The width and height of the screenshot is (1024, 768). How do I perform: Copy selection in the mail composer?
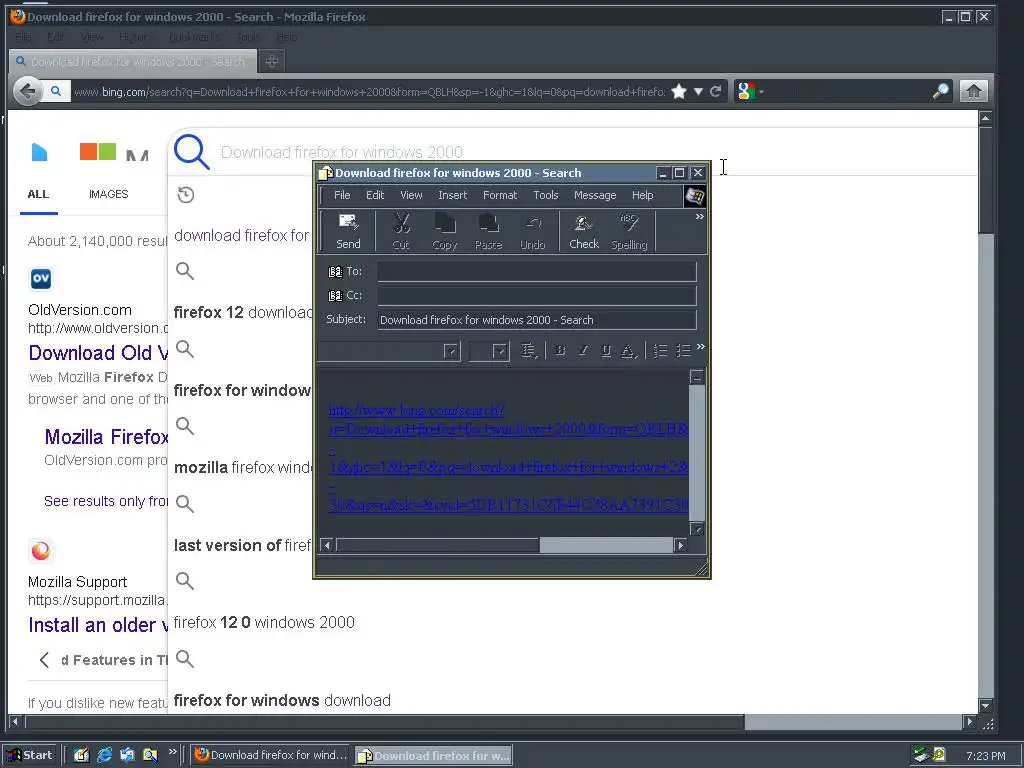[x=445, y=231]
